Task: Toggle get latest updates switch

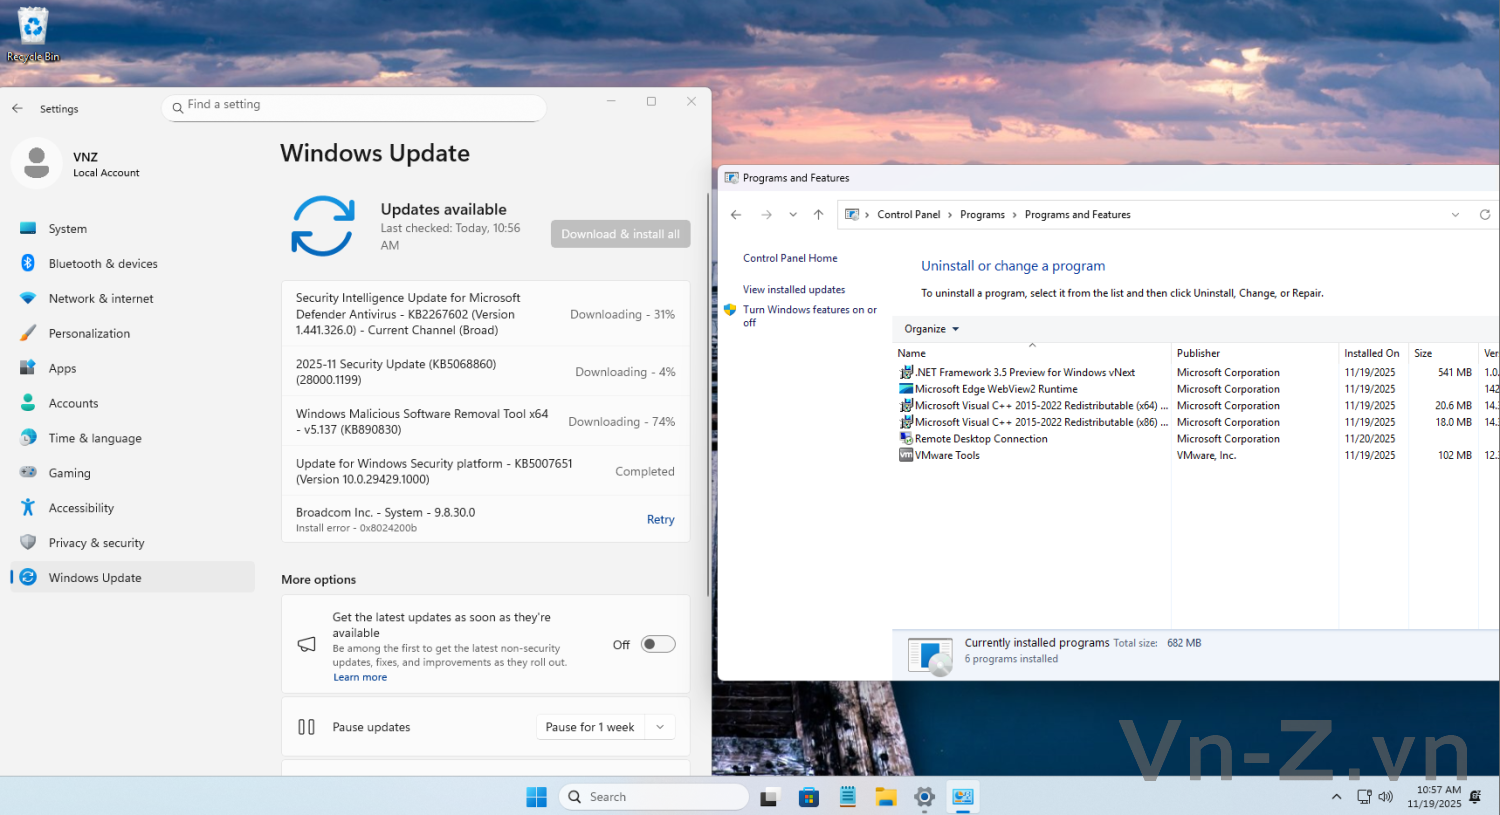Action: click(x=657, y=644)
